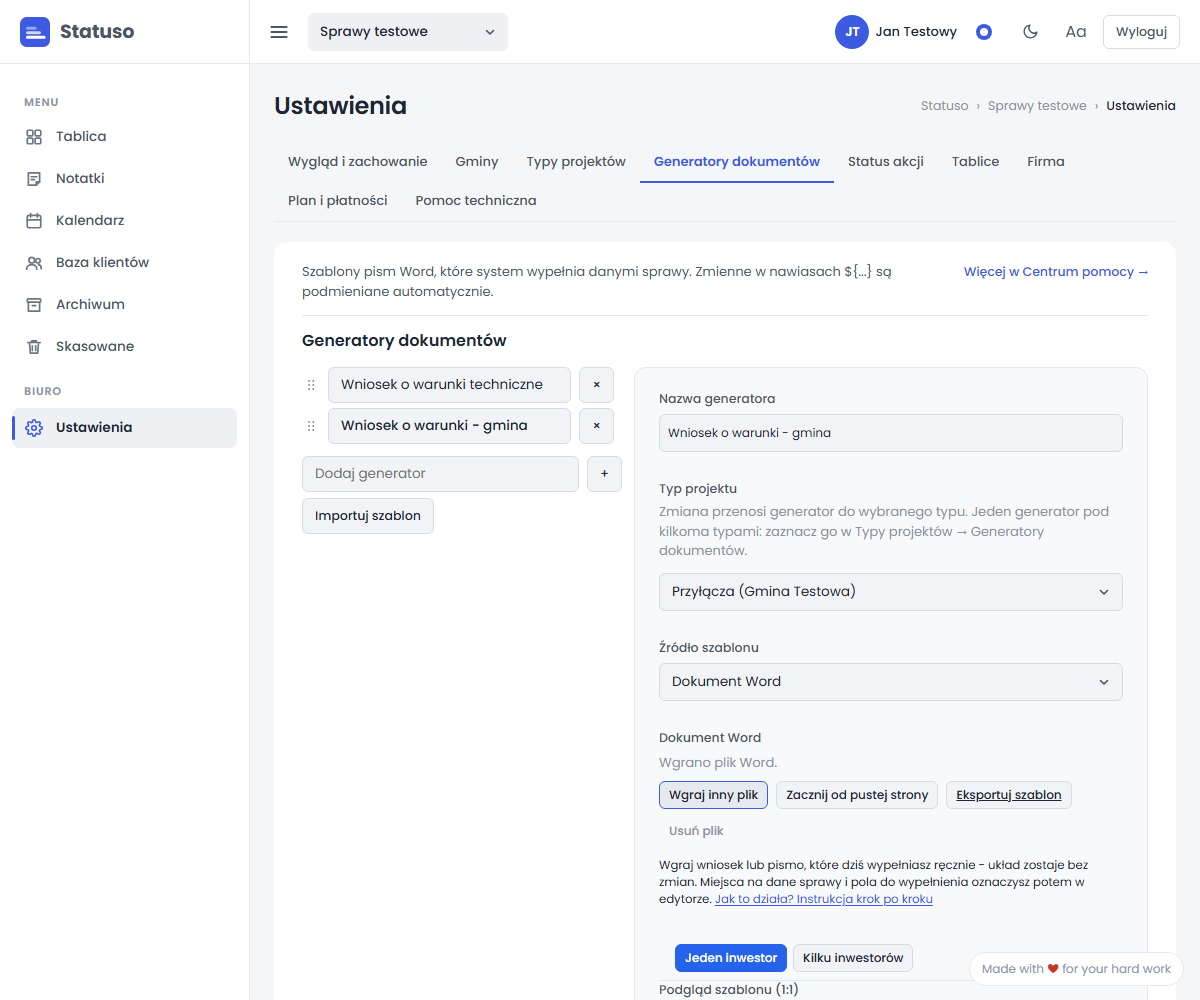Remove the Wniosek o warunki - gmina generator
Screen dimensions: 1200x1000
(x=596, y=426)
